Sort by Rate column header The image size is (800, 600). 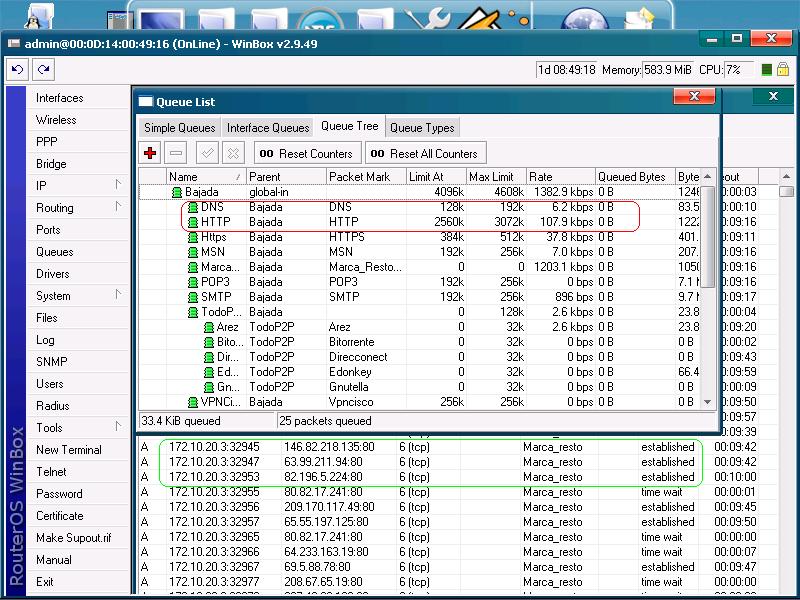[561, 177]
